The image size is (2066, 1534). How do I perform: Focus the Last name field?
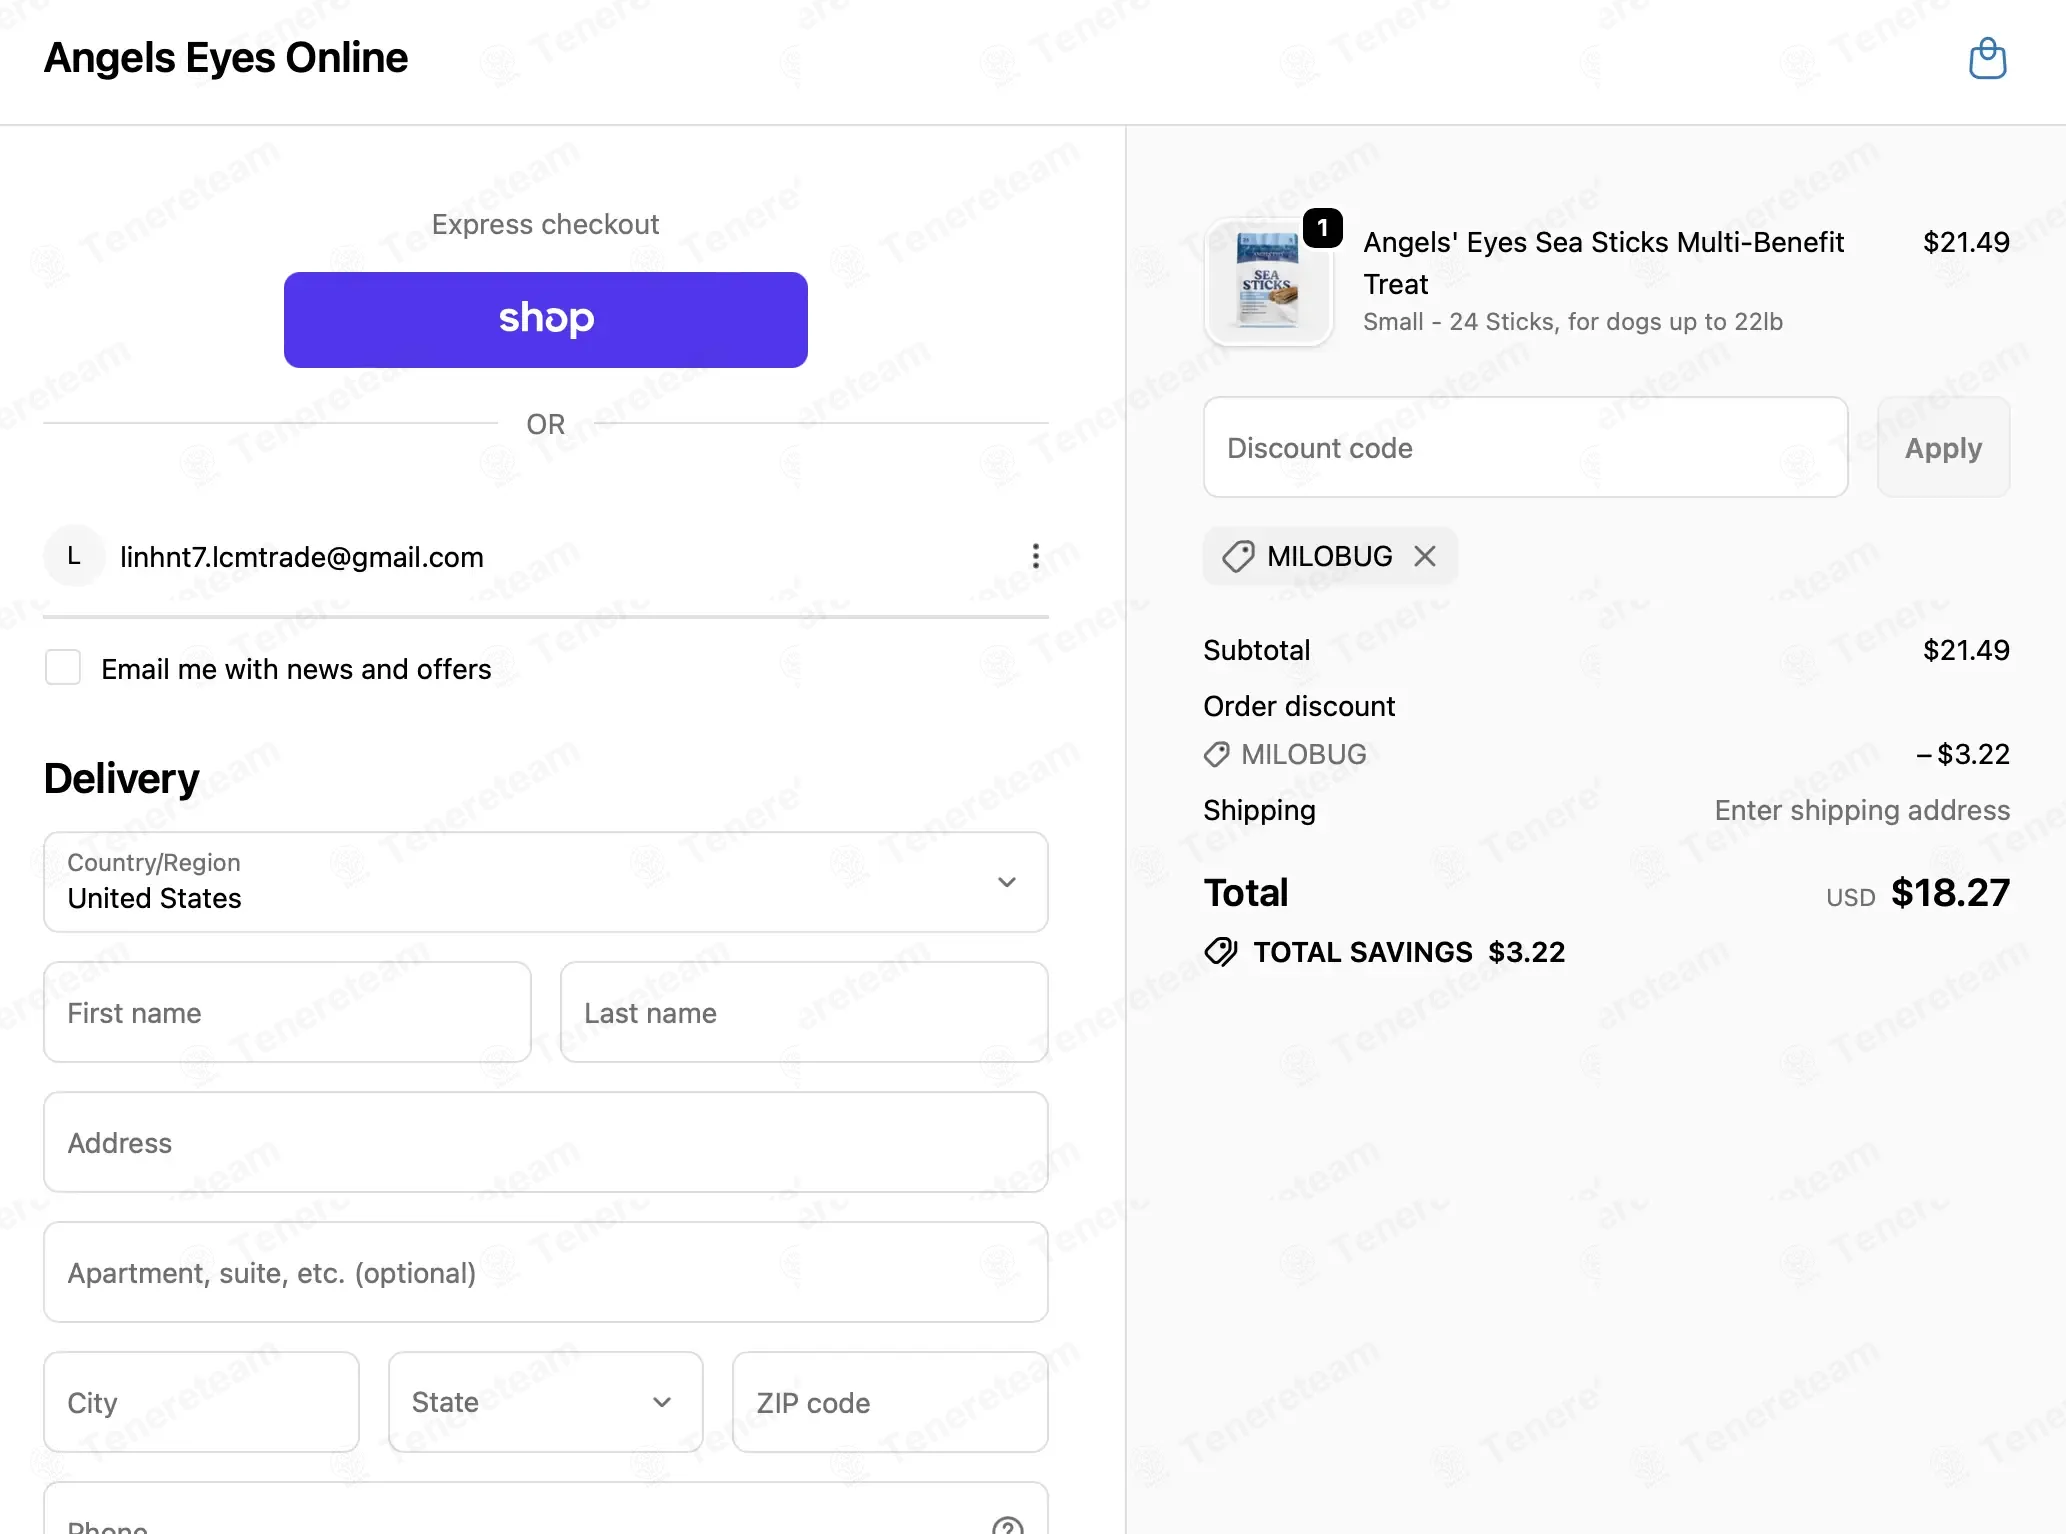(804, 1012)
